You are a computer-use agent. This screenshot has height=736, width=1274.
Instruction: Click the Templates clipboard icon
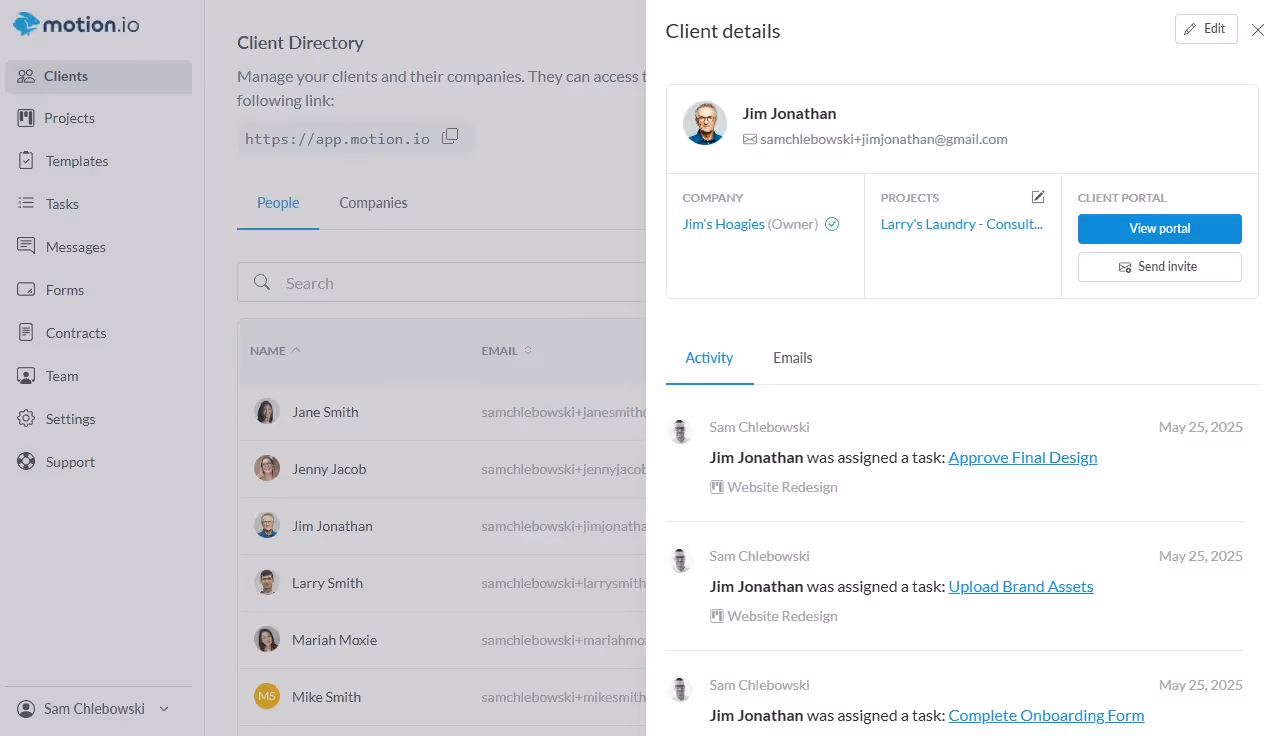point(26,161)
